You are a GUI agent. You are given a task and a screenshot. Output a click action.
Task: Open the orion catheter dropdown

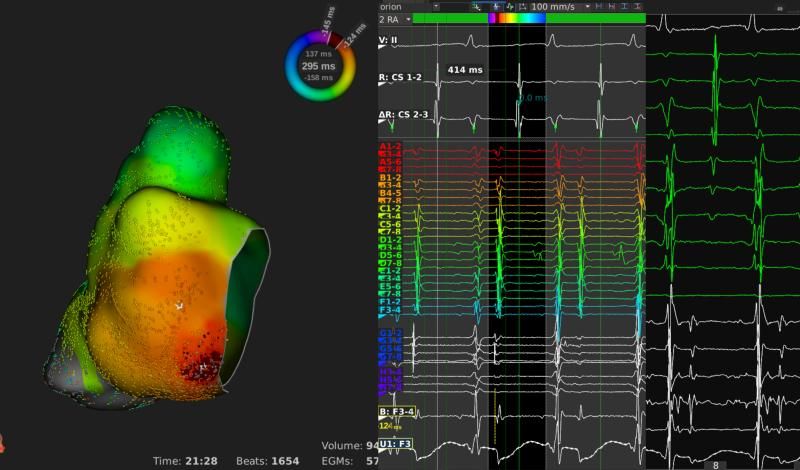click(437, 6)
